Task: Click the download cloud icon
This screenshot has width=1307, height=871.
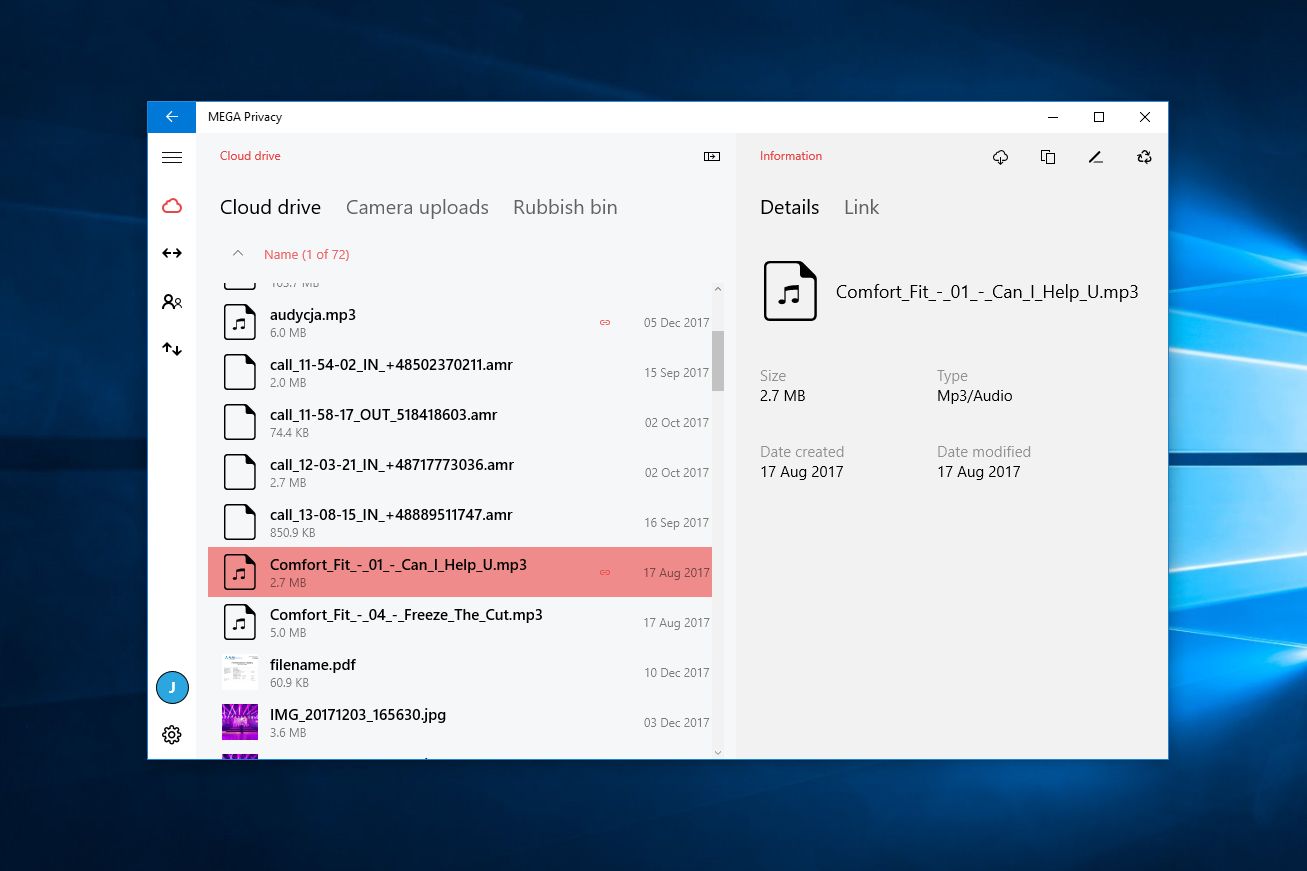Action: (1000, 157)
